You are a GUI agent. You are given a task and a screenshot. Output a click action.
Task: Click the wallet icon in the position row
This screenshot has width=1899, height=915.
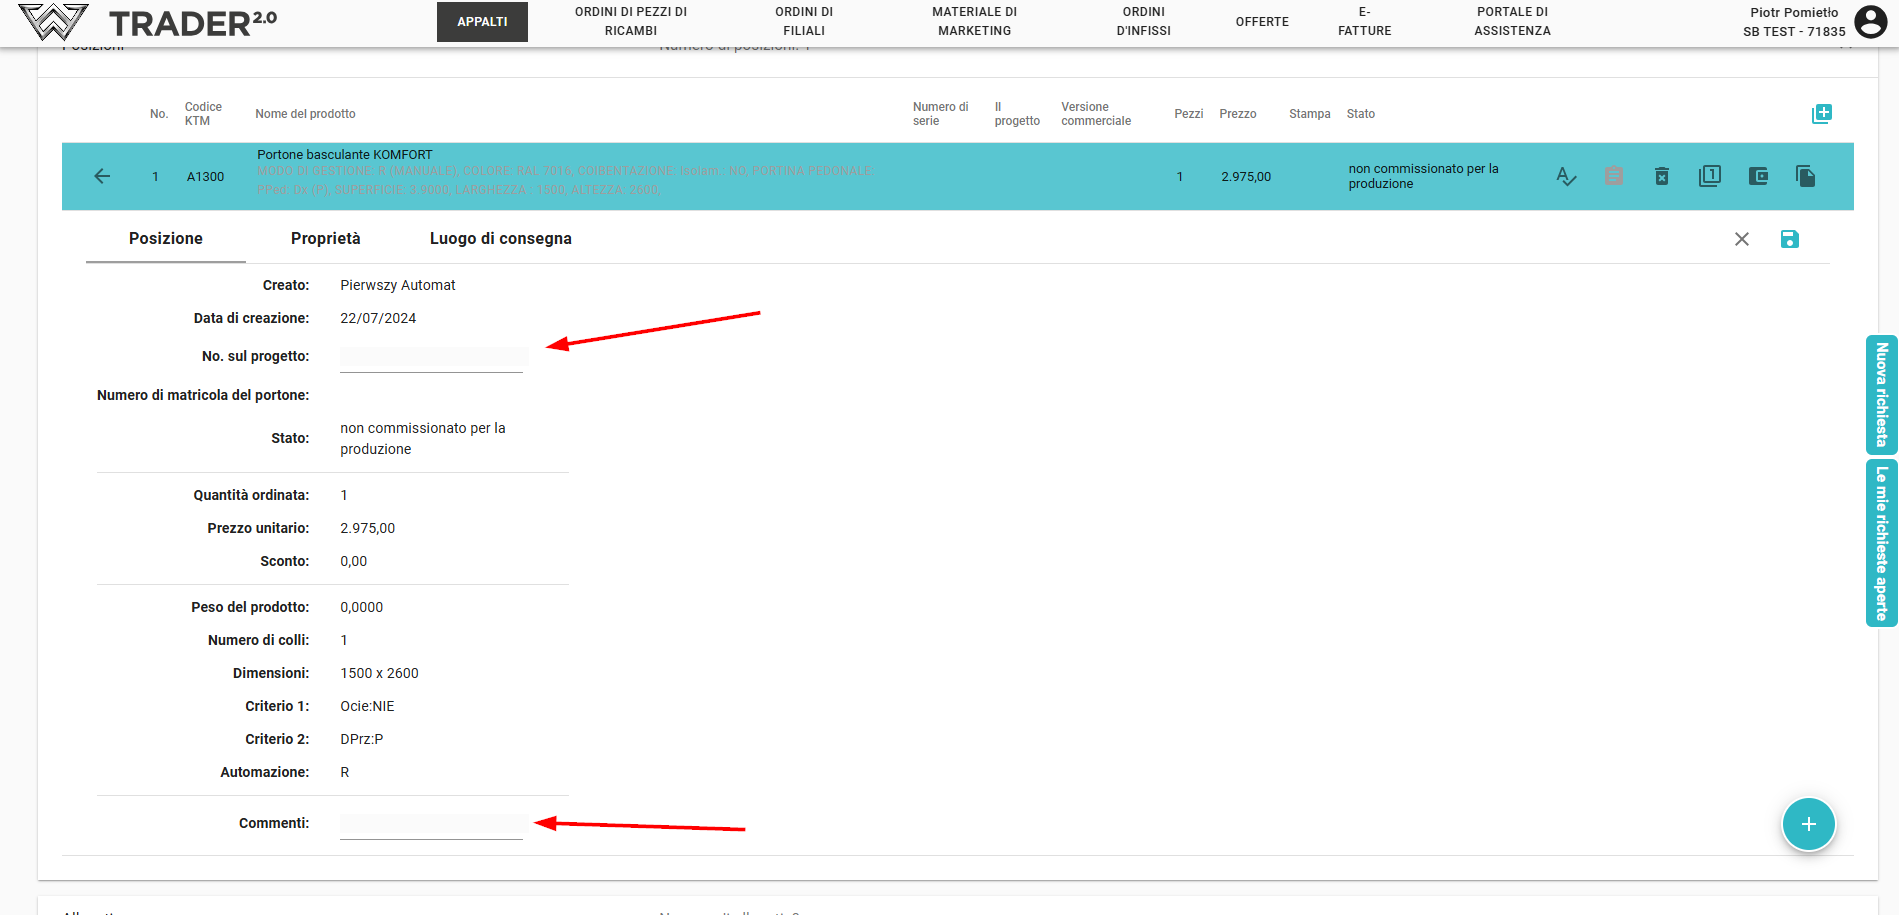pos(1758,177)
